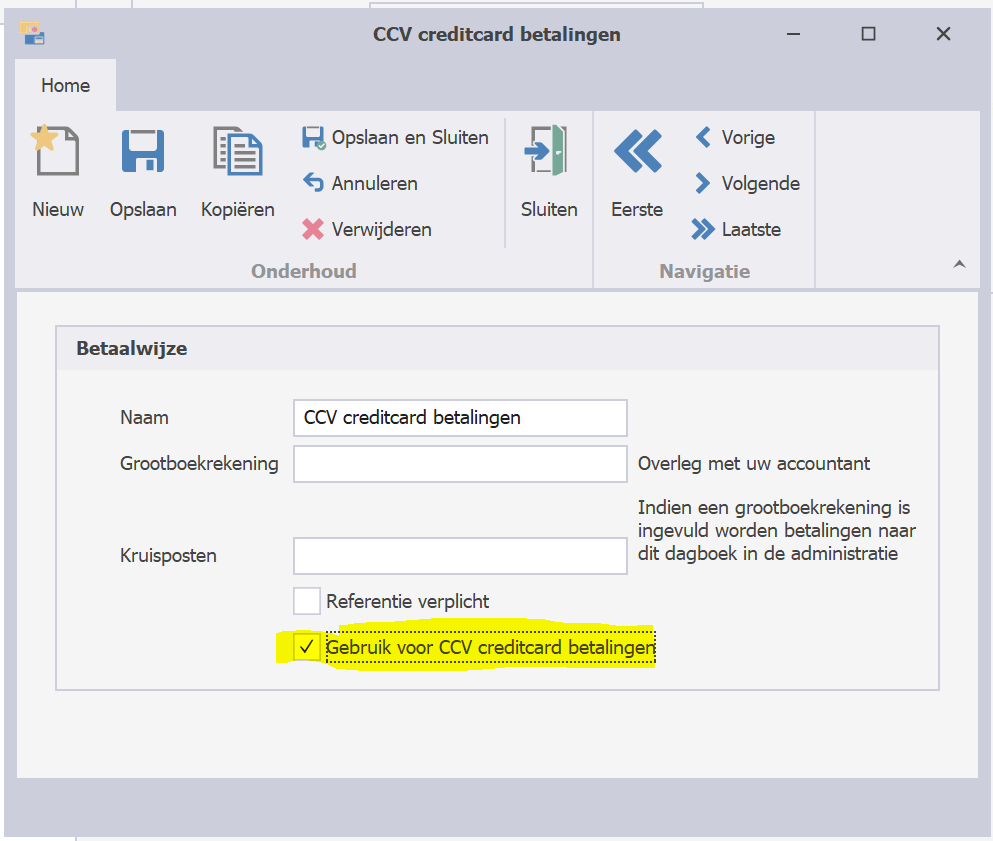Jump to the Laatste record

tap(736, 229)
